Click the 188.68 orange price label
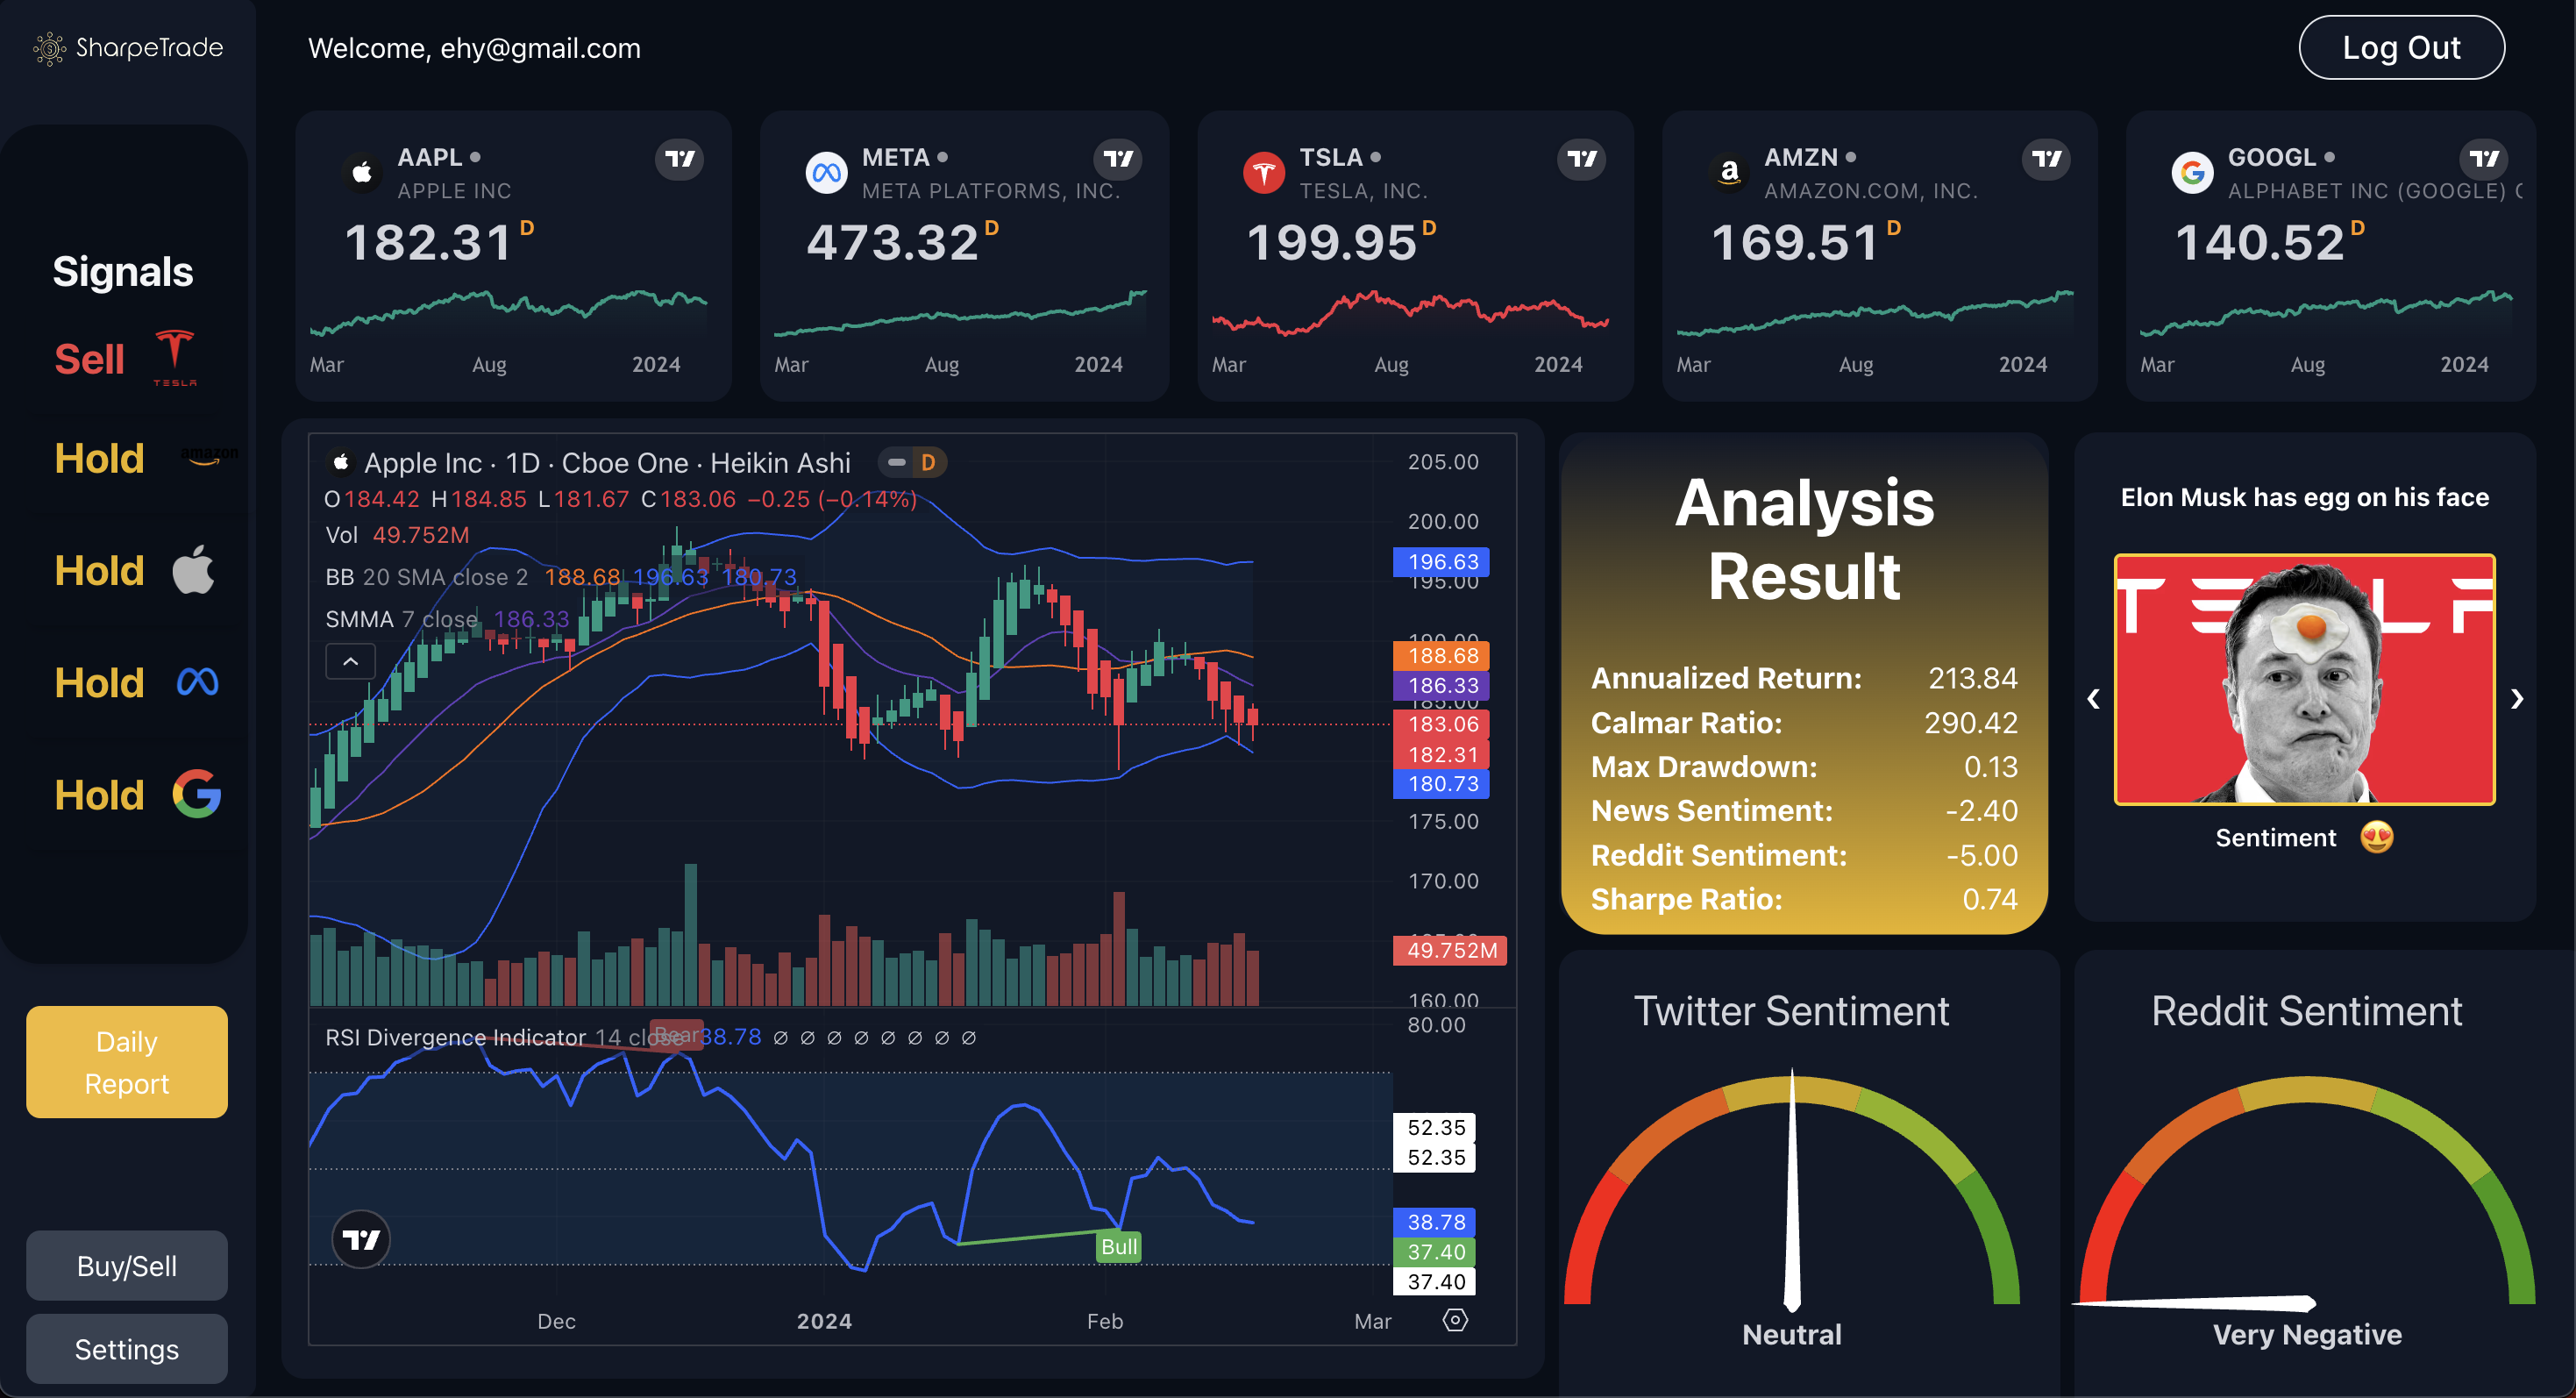Screen dimensions: 2576x1398 [1441, 655]
